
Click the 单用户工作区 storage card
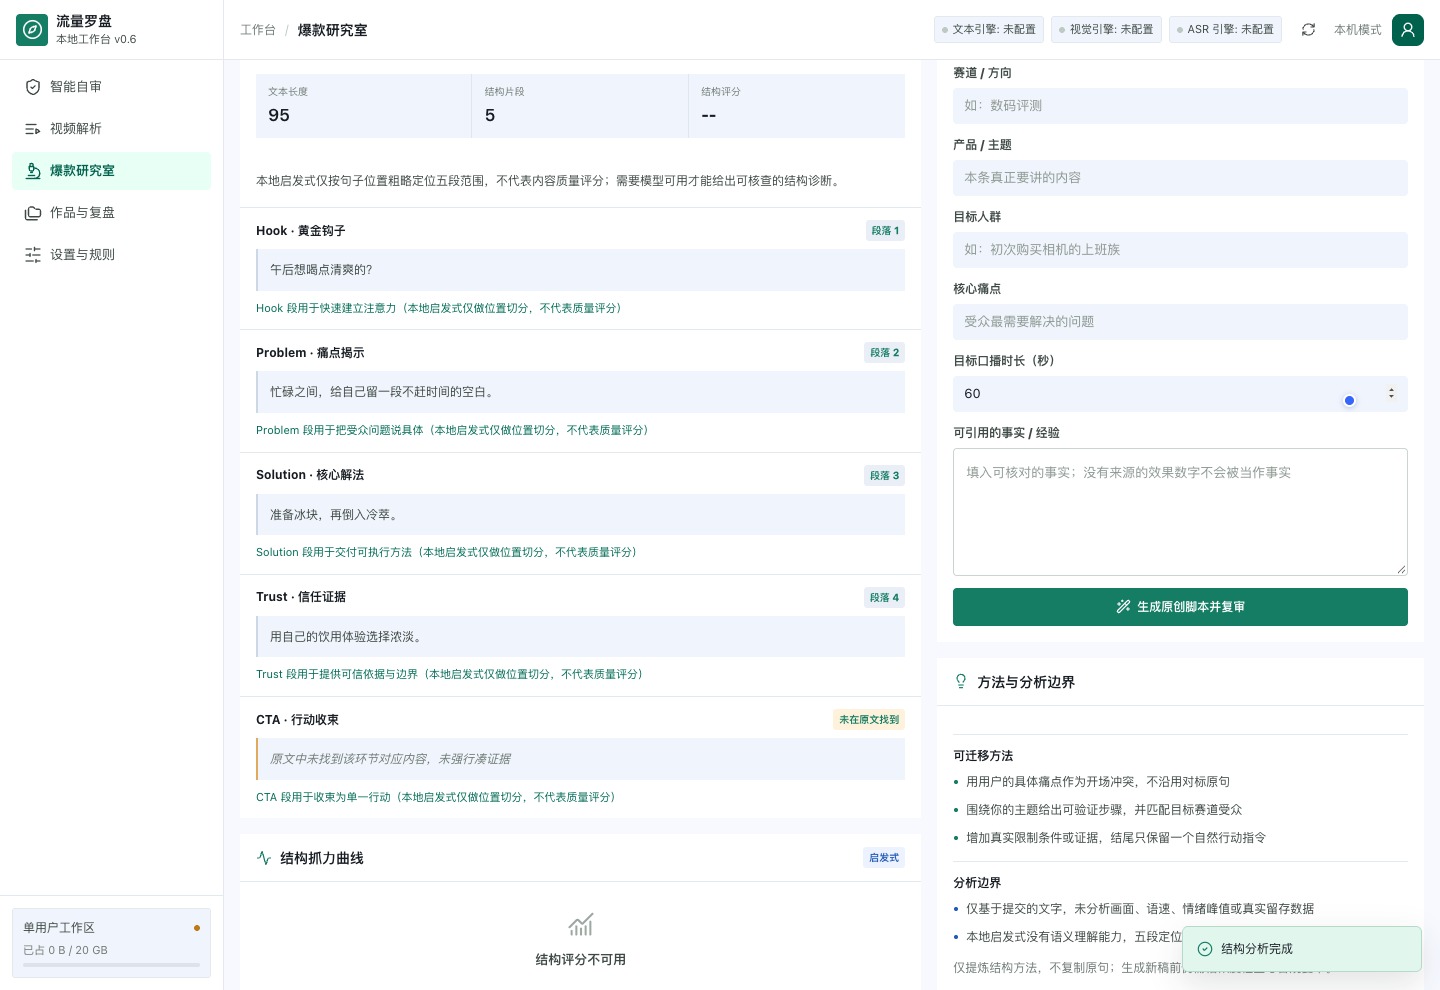[111, 943]
